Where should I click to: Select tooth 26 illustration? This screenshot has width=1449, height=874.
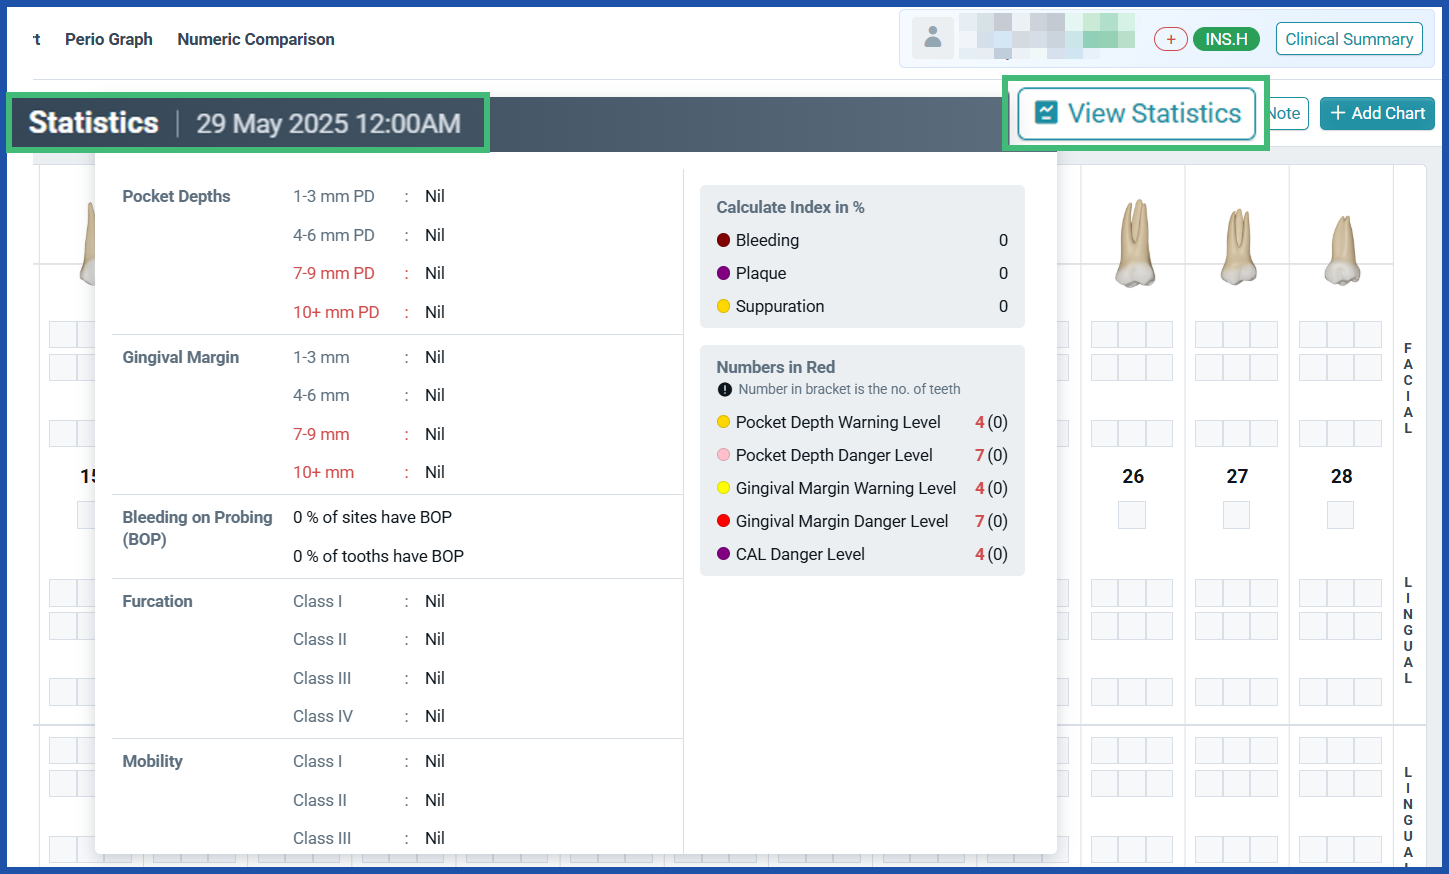[x=1133, y=240]
